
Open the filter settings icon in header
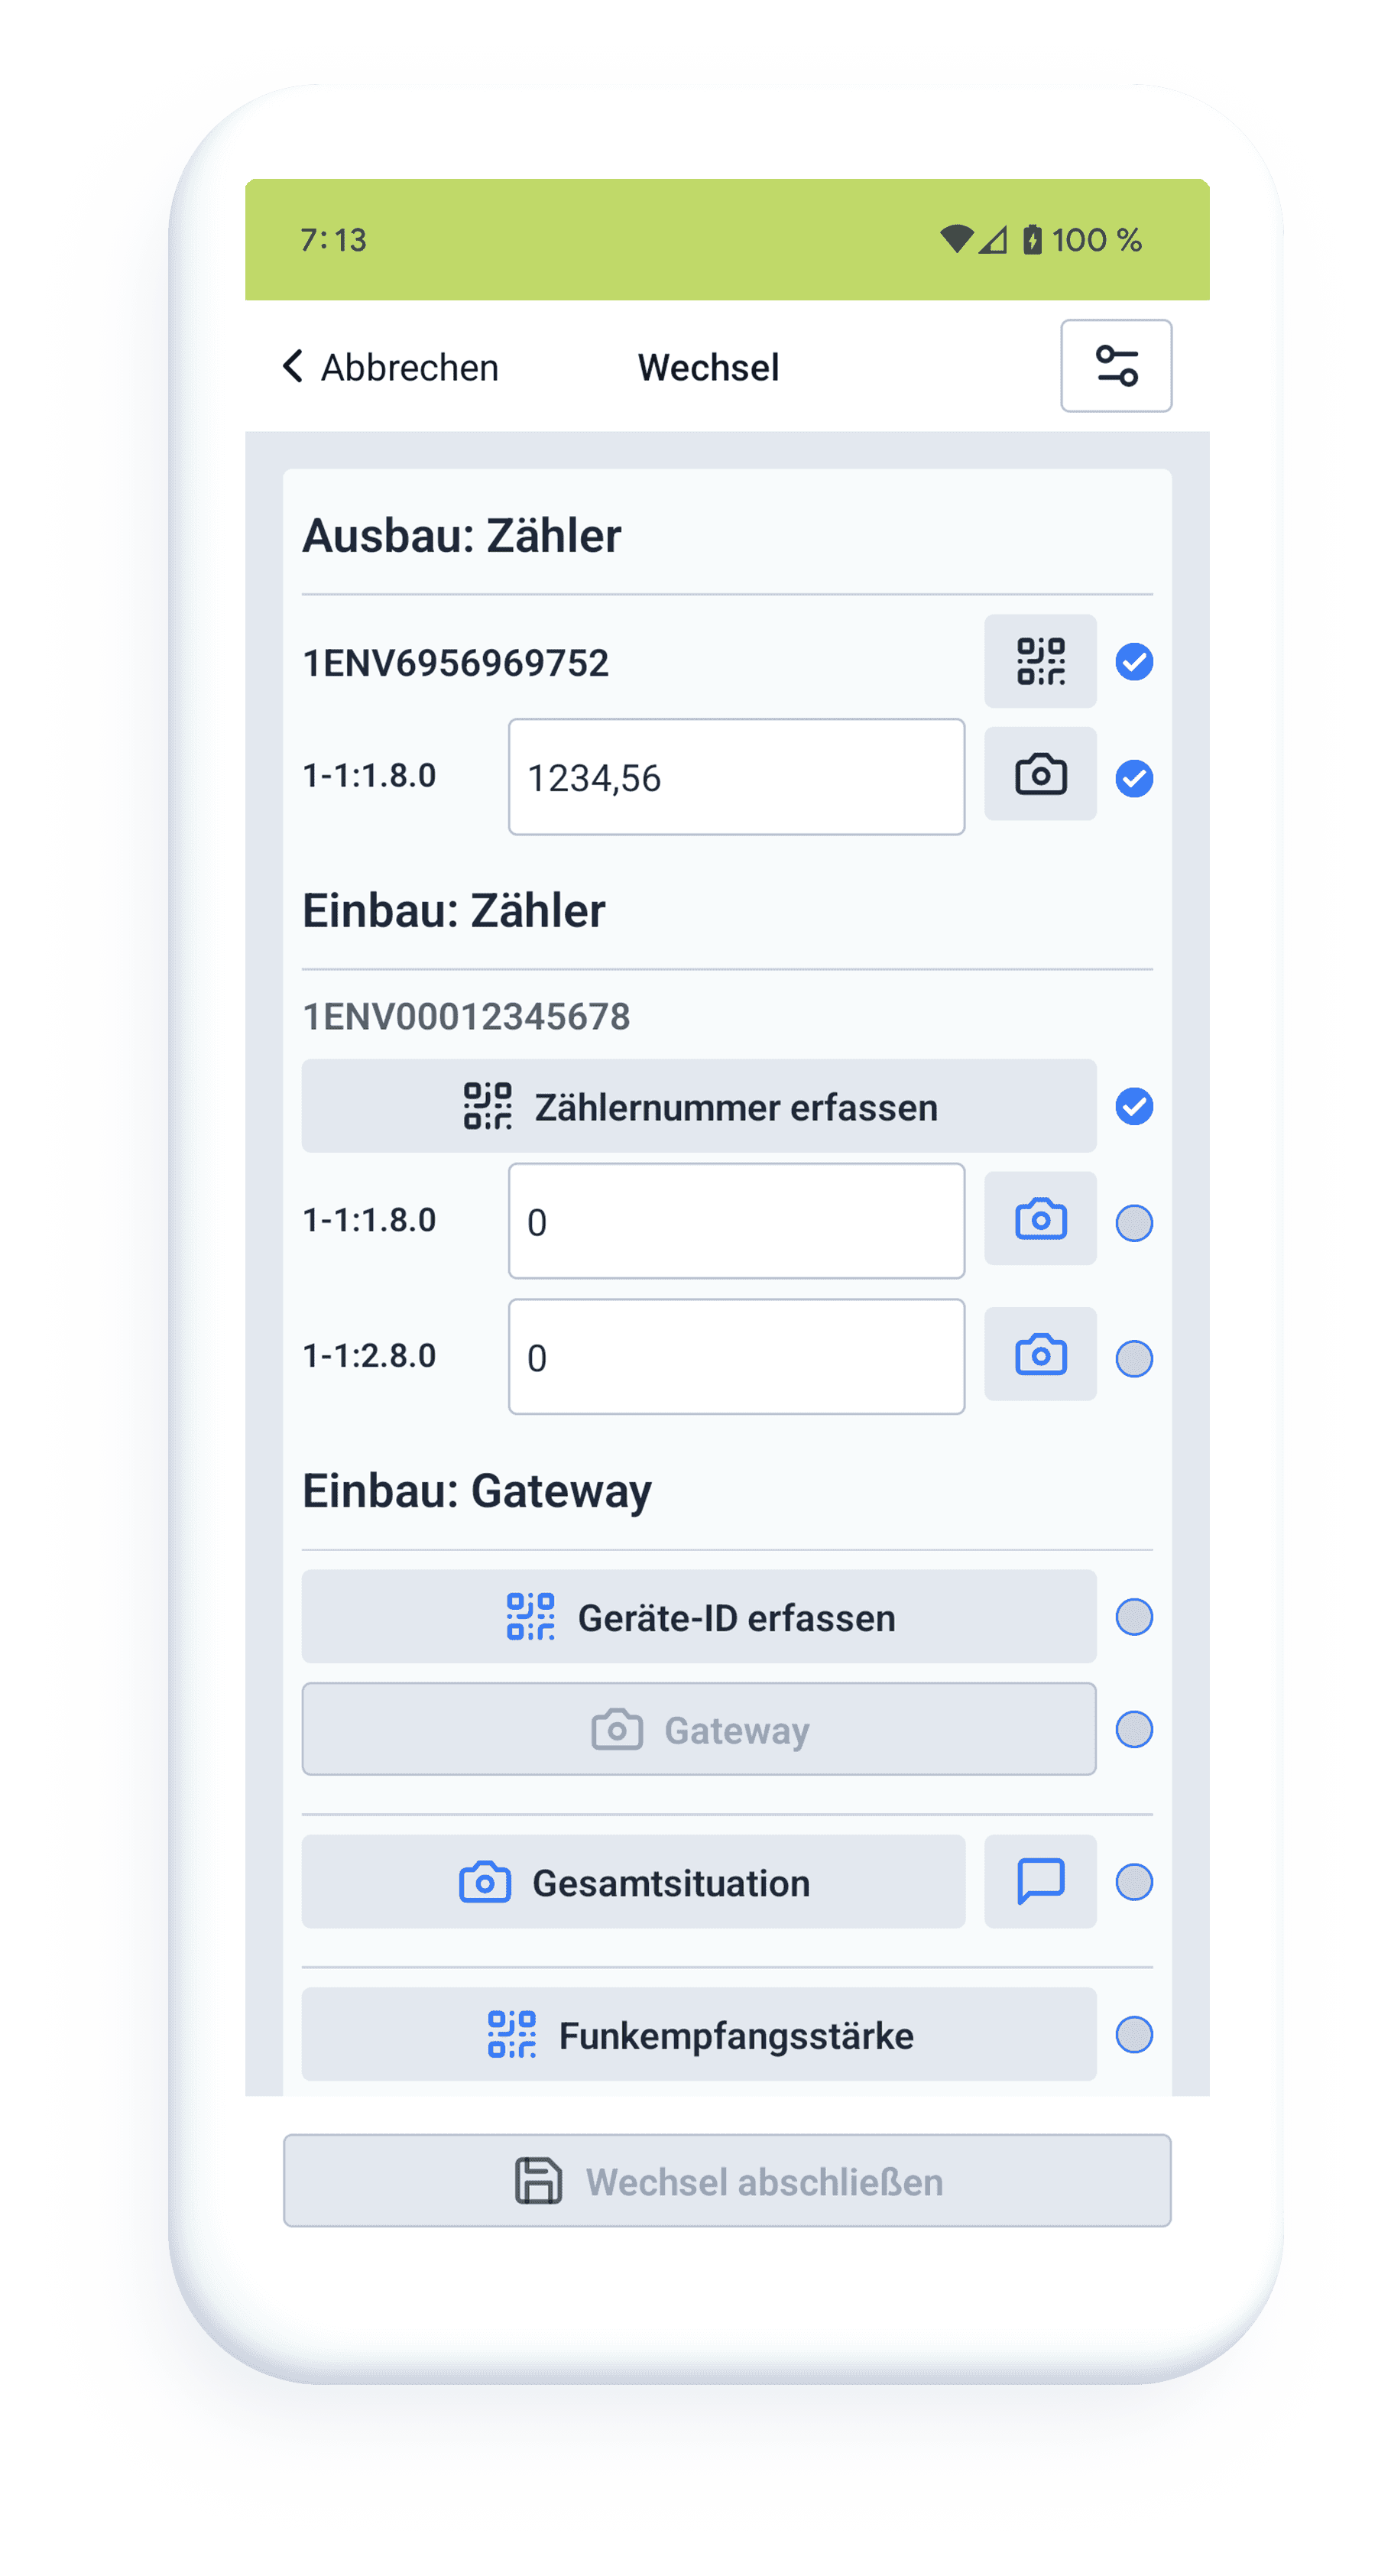[x=1115, y=366]
